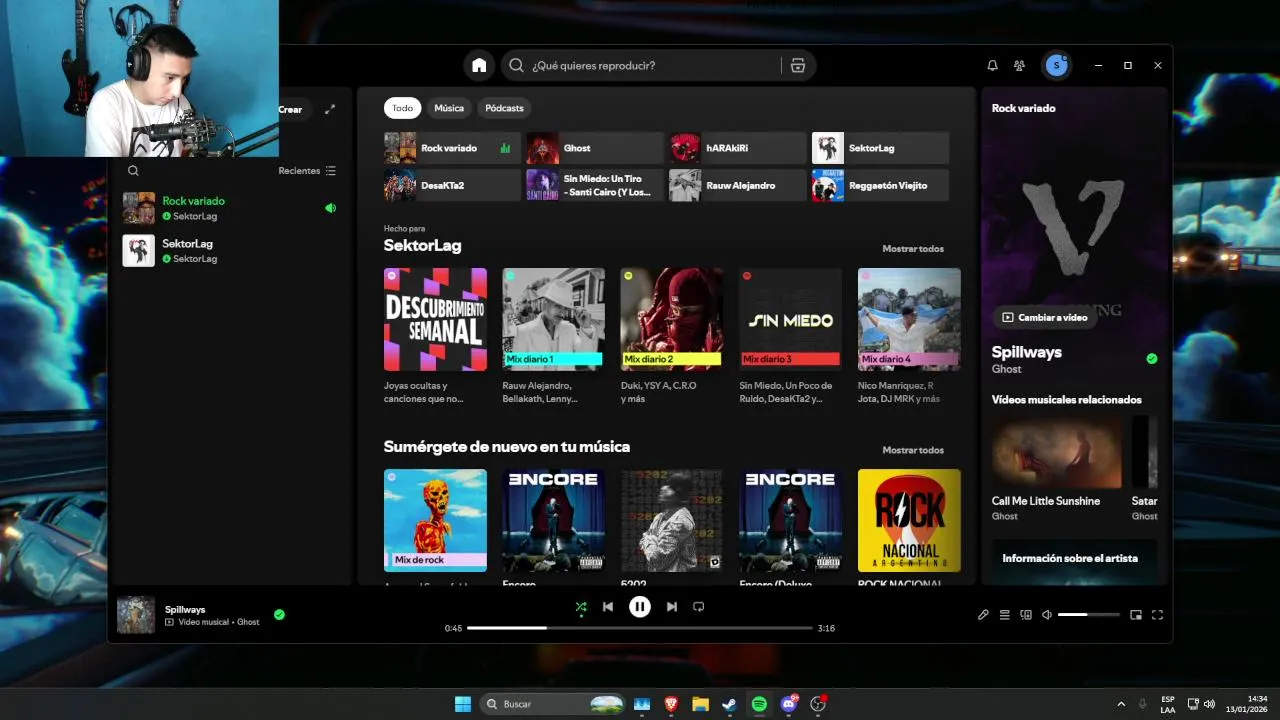Open Call Me Little Sunshine video
1280x720 pixels.
[x=1057, y=467]
